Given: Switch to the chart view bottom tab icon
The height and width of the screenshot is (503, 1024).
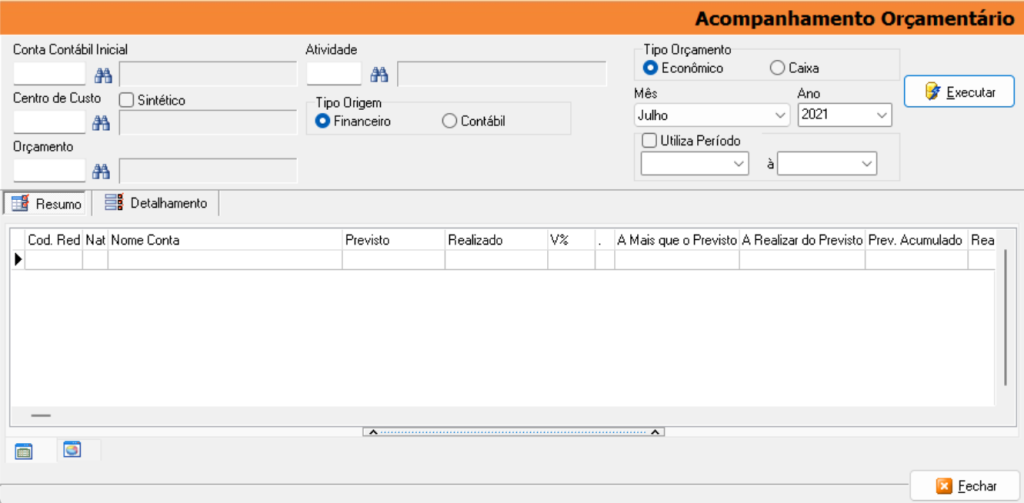Looking at the screenshot, I should (x=72, y=450).
